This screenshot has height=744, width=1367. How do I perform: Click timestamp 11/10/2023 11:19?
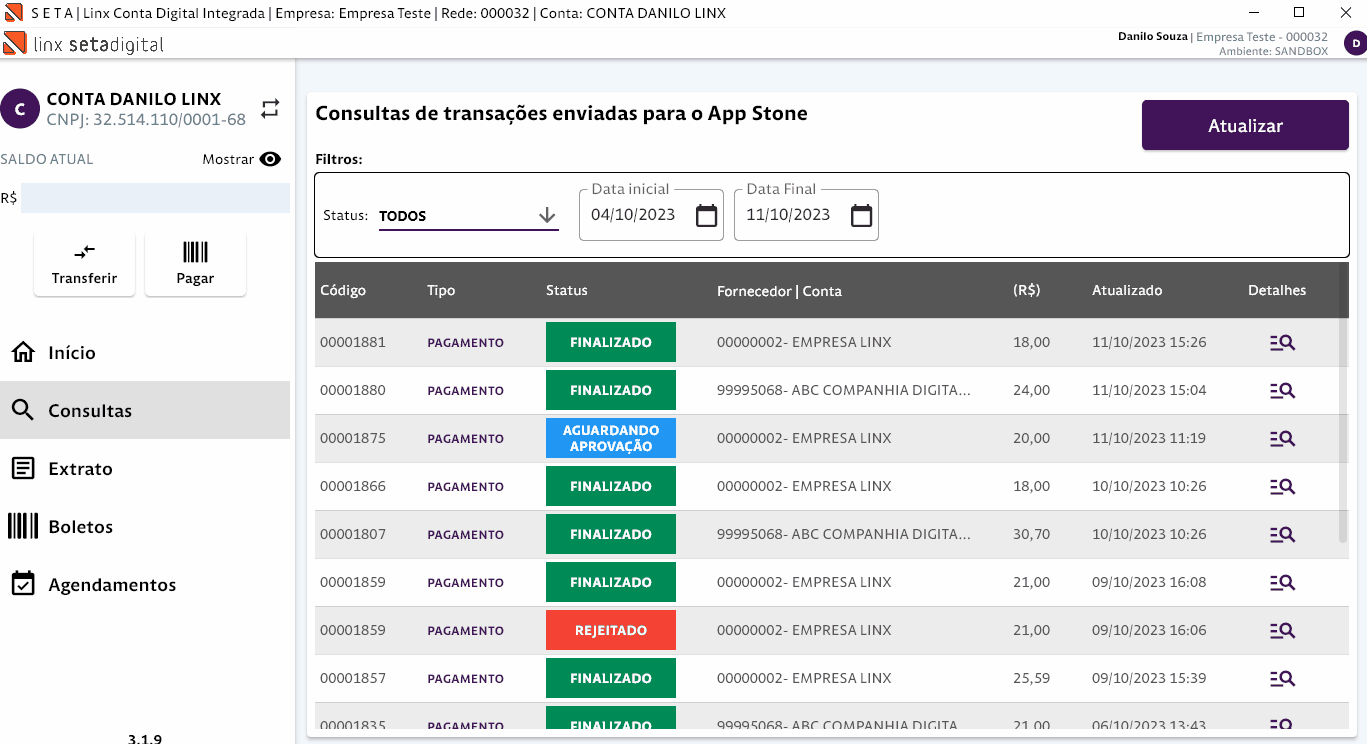1149,439
